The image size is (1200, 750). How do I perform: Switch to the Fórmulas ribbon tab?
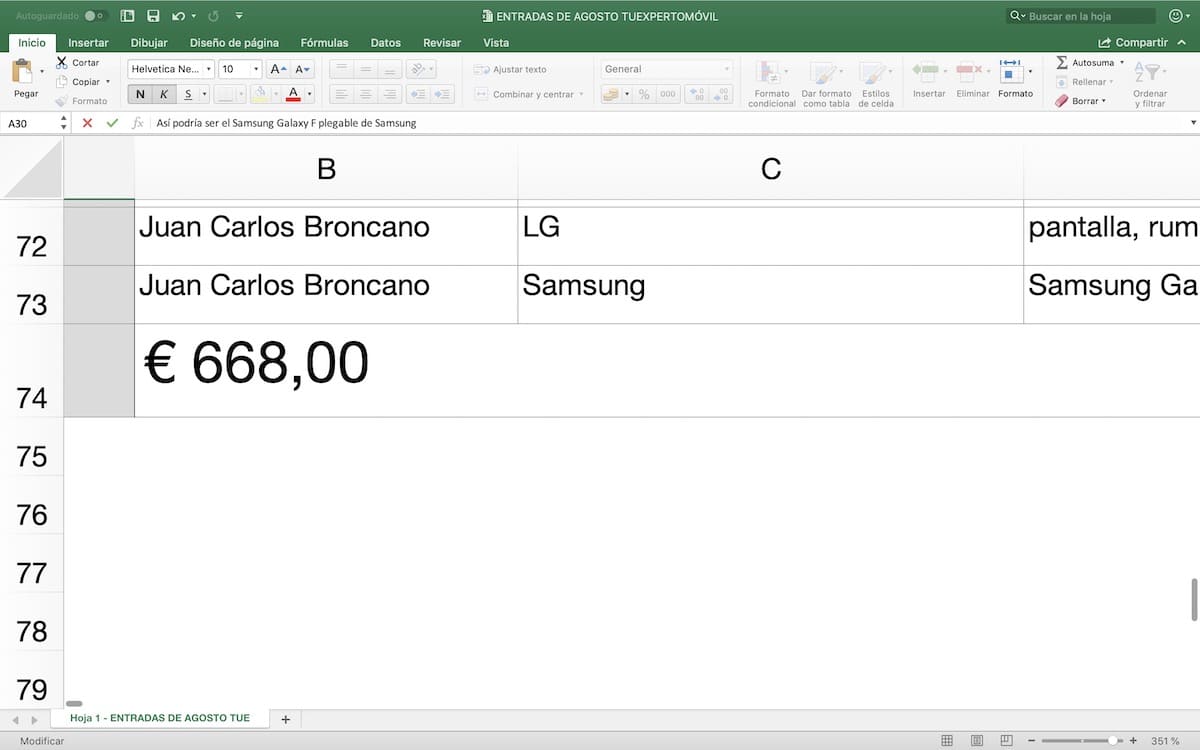(324, 43)
